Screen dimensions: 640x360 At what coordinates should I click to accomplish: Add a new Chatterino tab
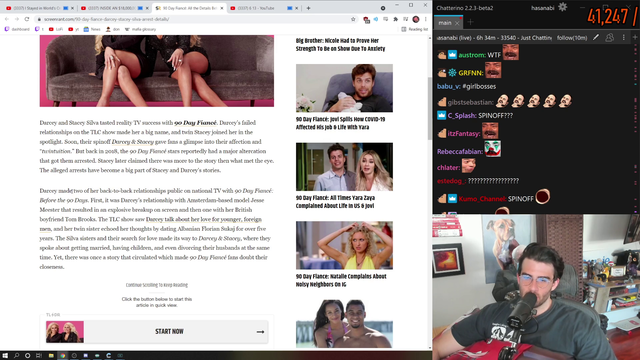point(470,22)
